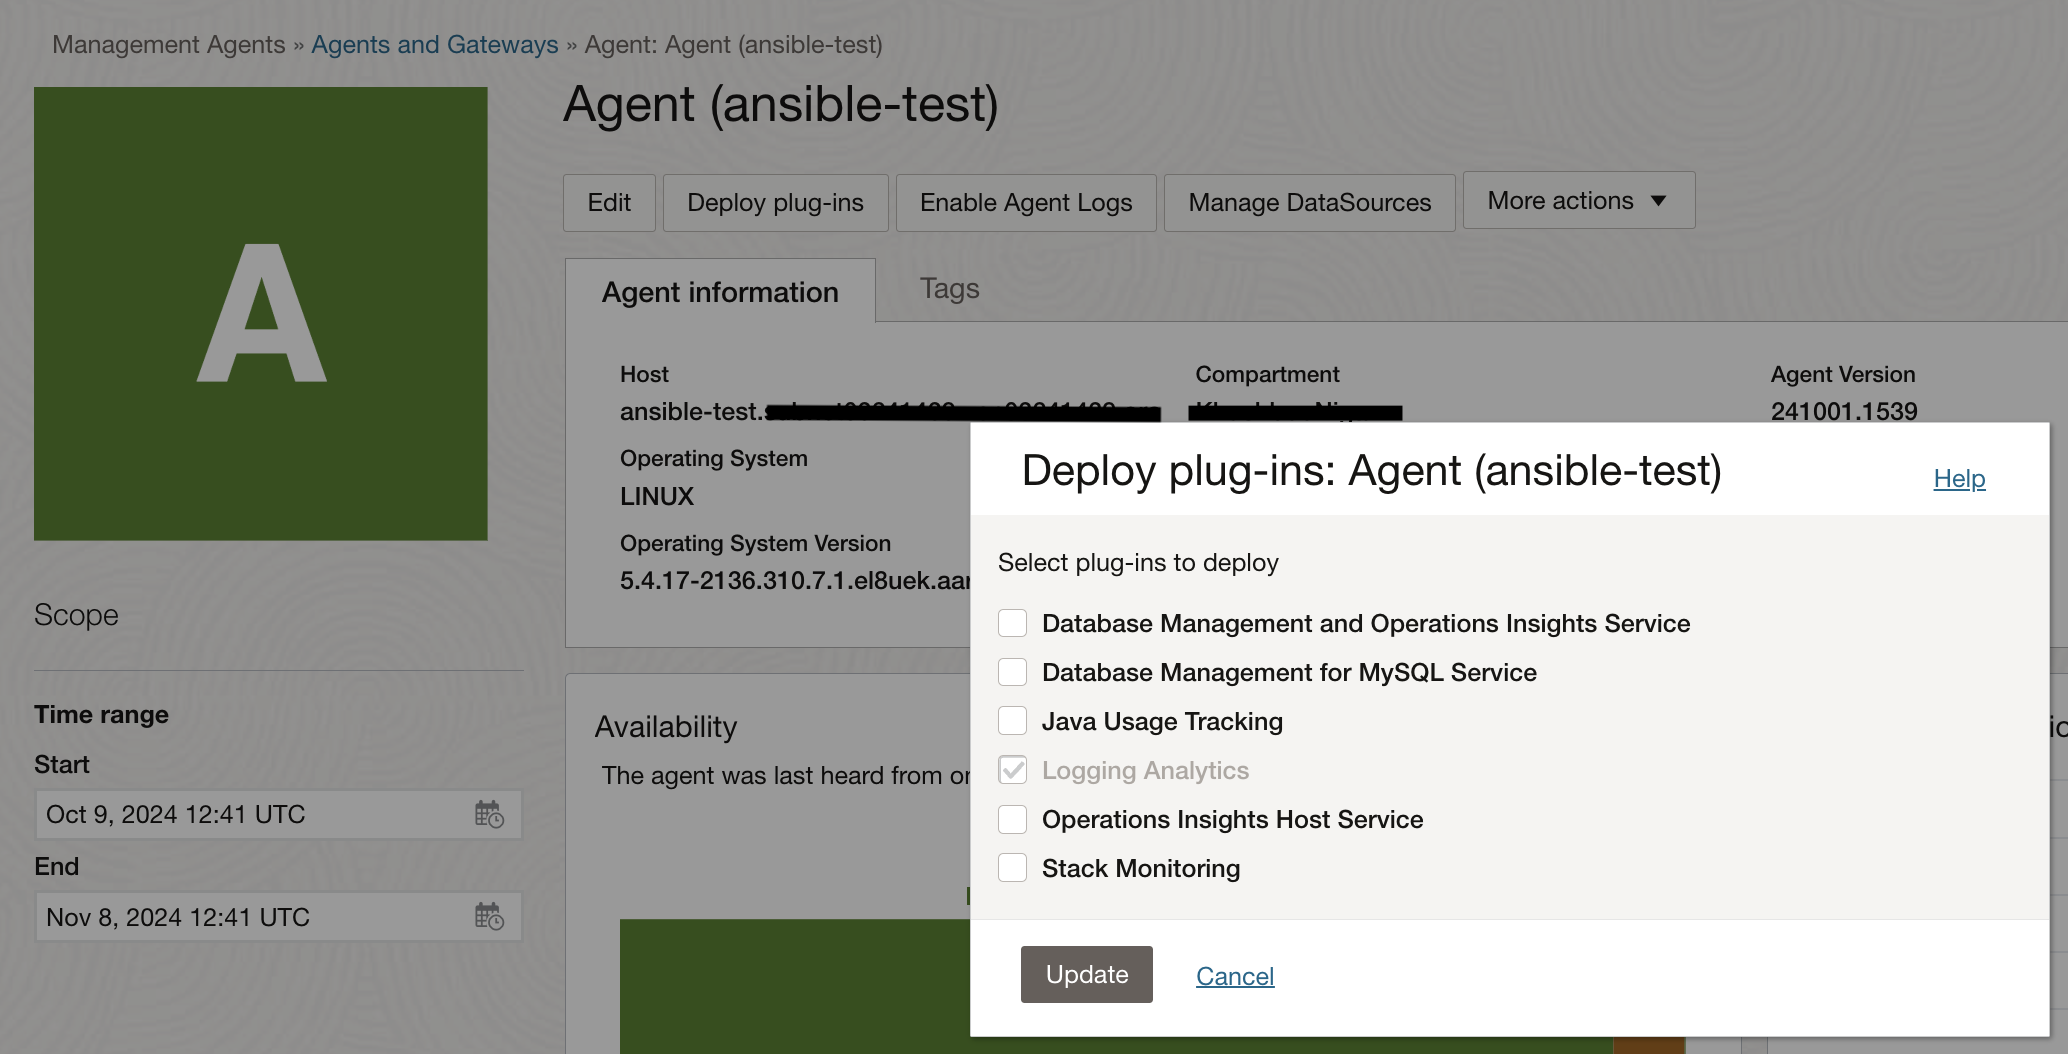
Task: Open the Start date calendar picker icon
Action: (488, 815)
